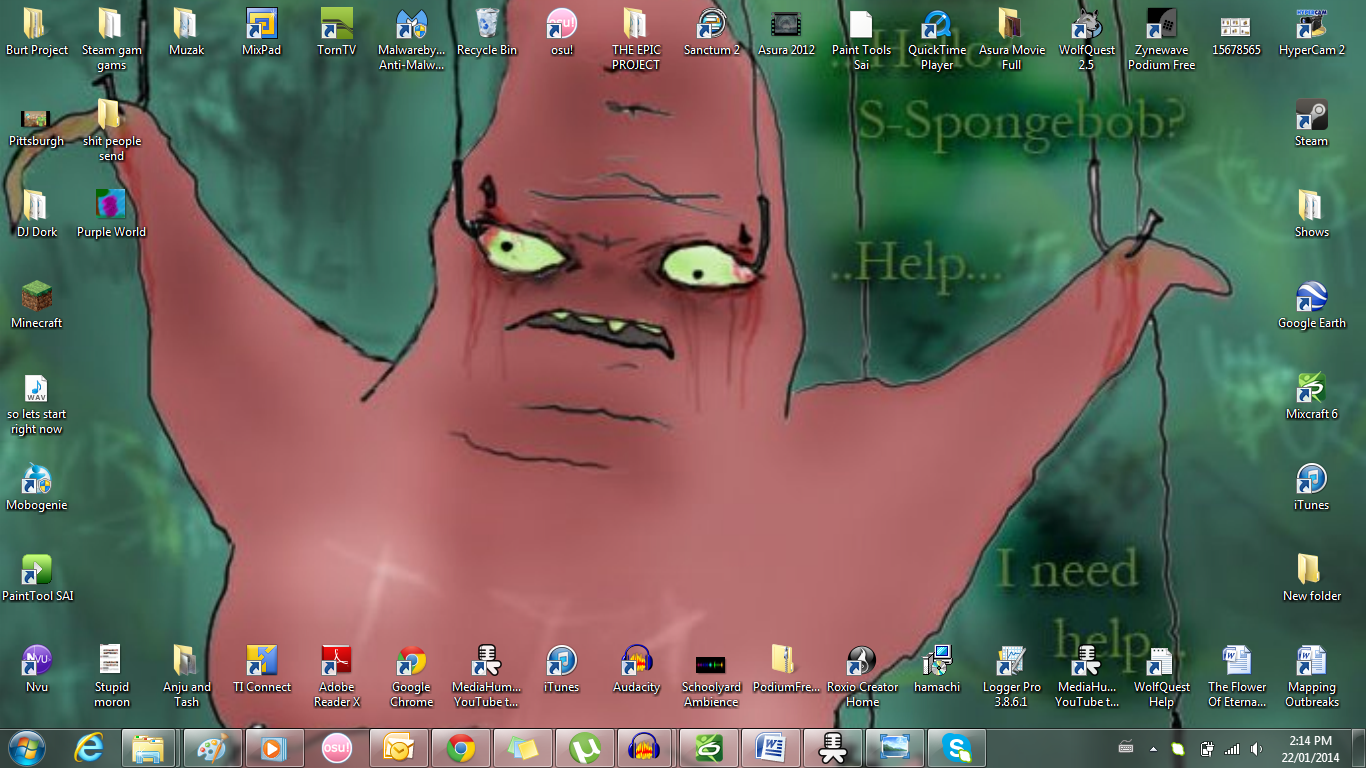The height and width of the screenshot is (768, 1366).
Task: Launch Google Chrome desktop shortcut
Action: point(412,677)
